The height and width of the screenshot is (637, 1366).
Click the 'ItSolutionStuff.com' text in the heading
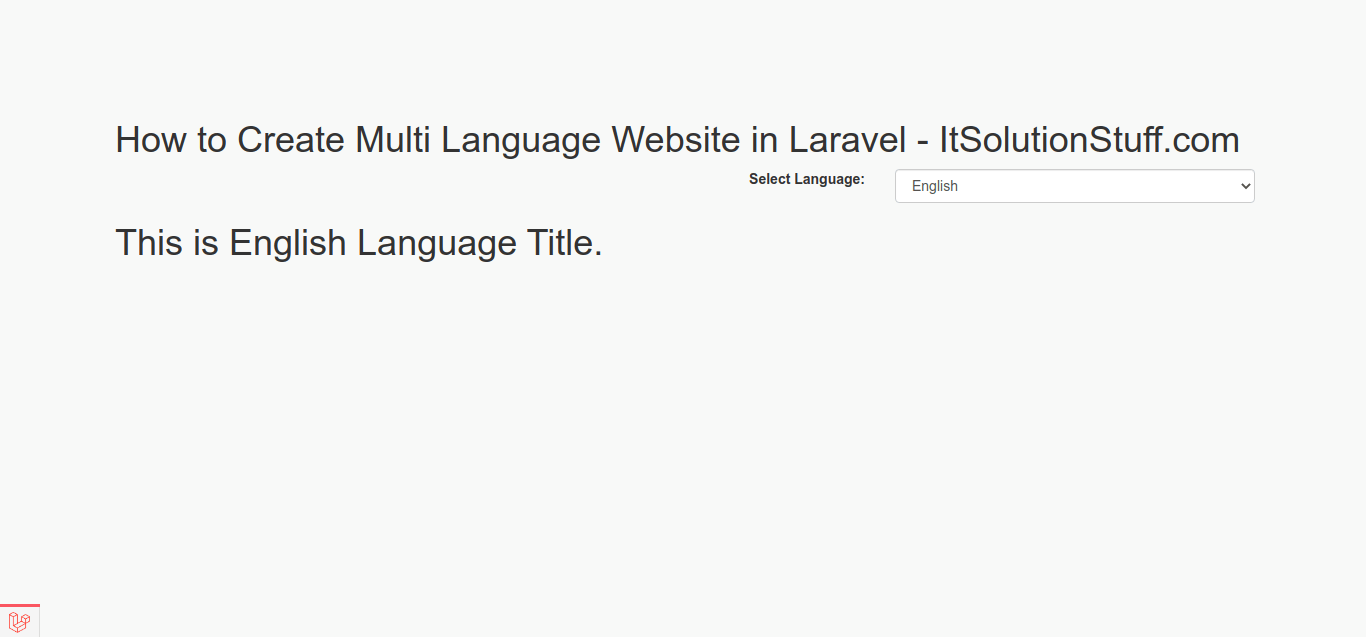click(x=1089, y=140)
